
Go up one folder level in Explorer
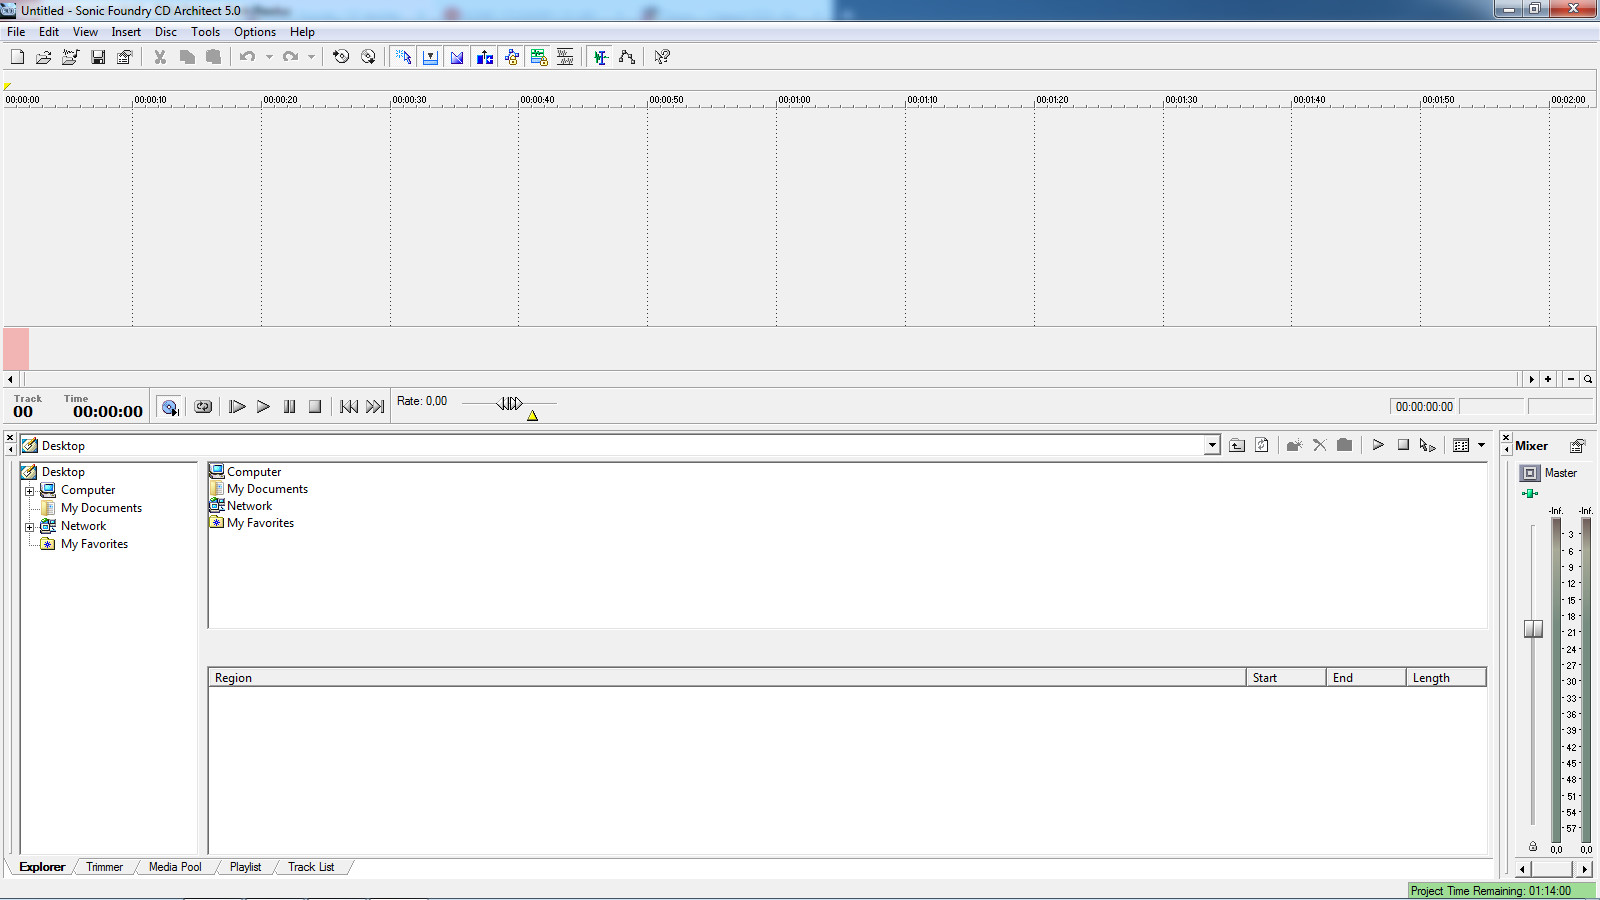point(1237,446)
